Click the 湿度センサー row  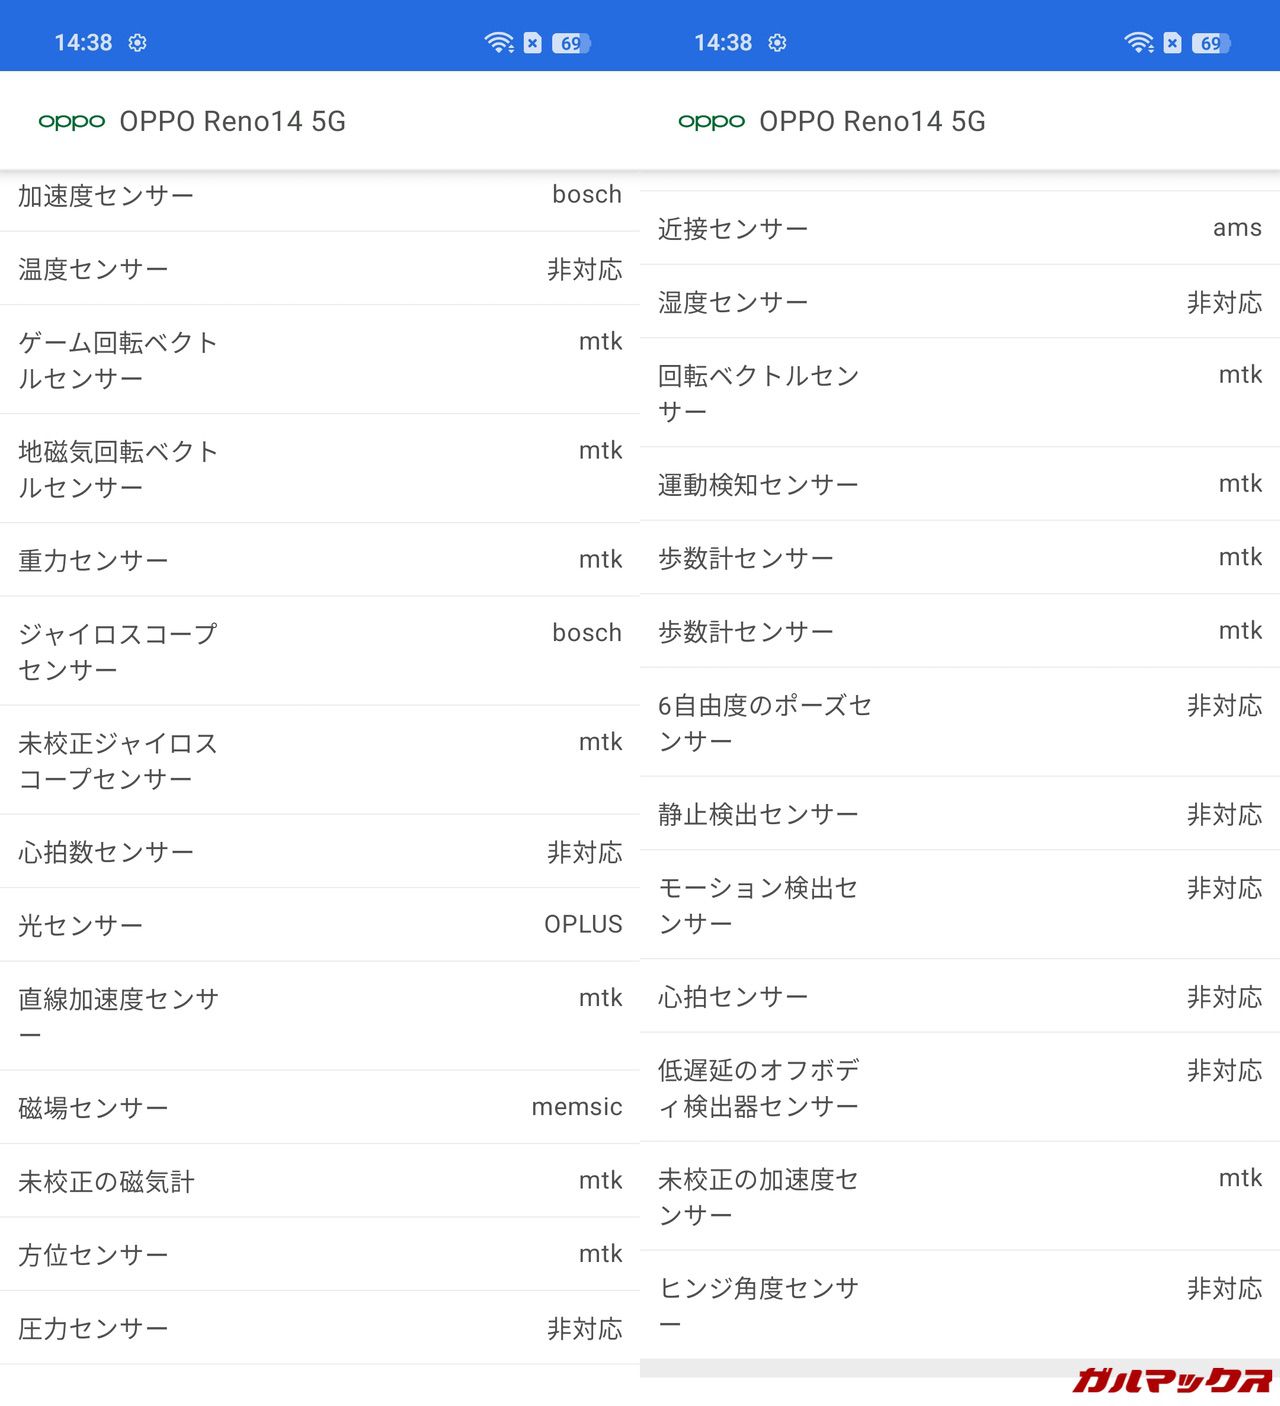coord(960,302)
